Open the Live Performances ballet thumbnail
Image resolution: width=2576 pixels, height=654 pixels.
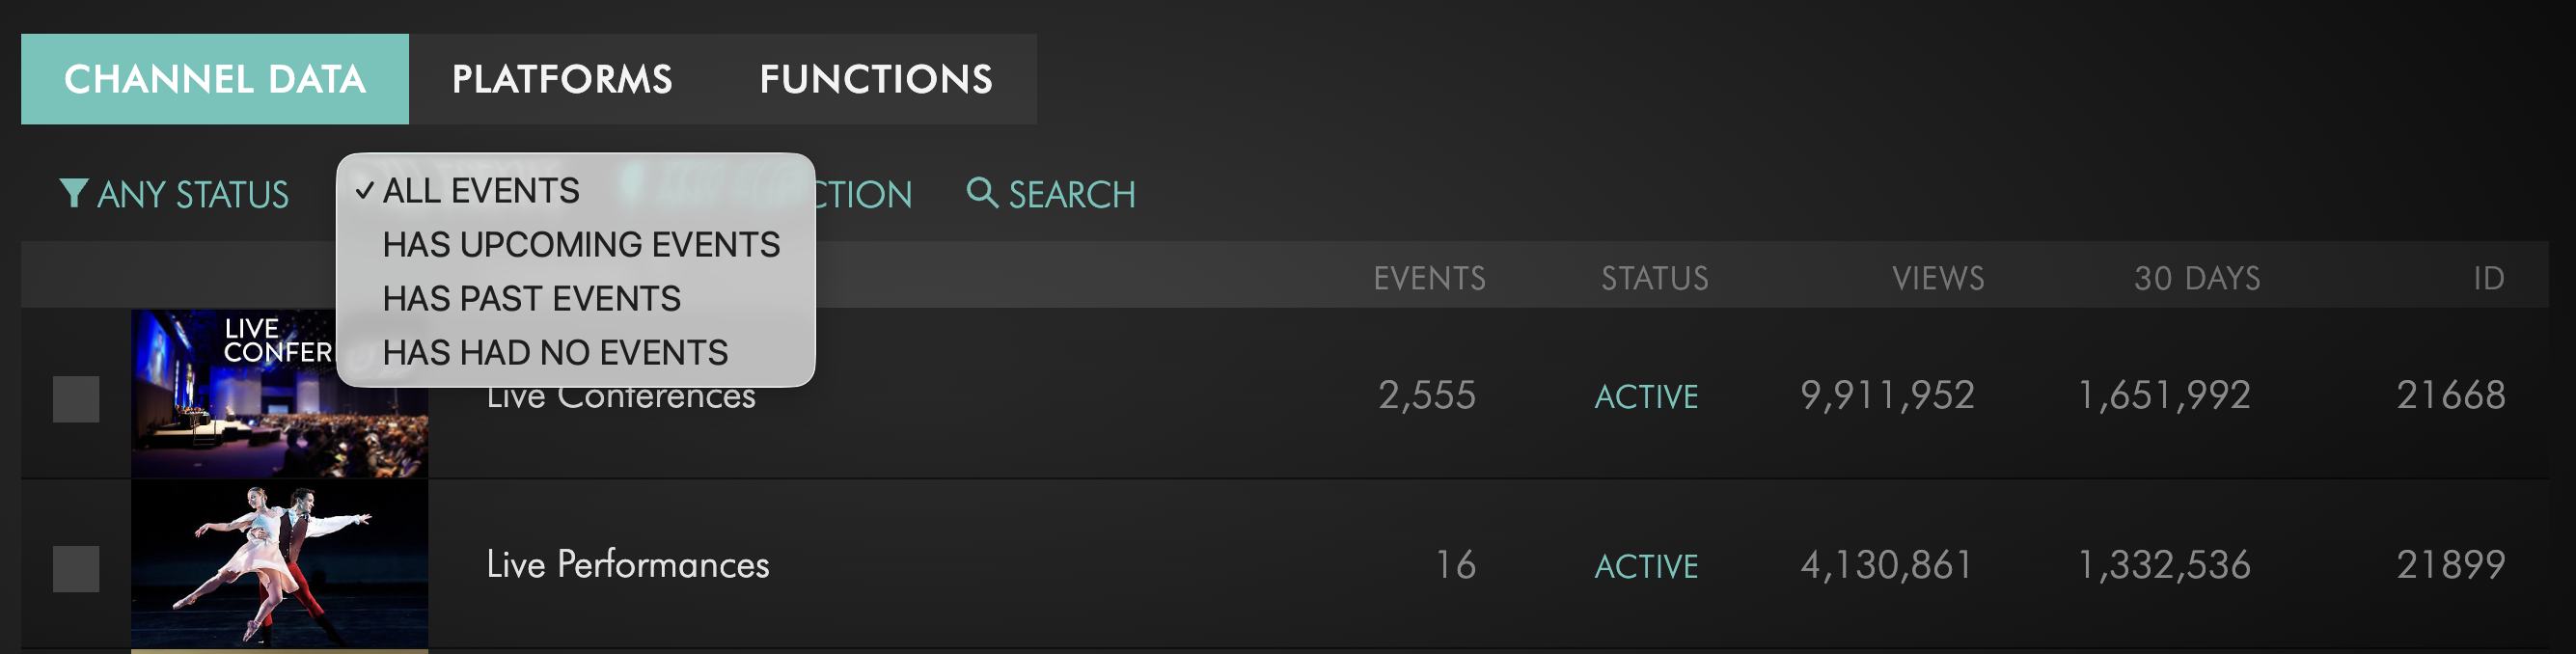(279, 565)
